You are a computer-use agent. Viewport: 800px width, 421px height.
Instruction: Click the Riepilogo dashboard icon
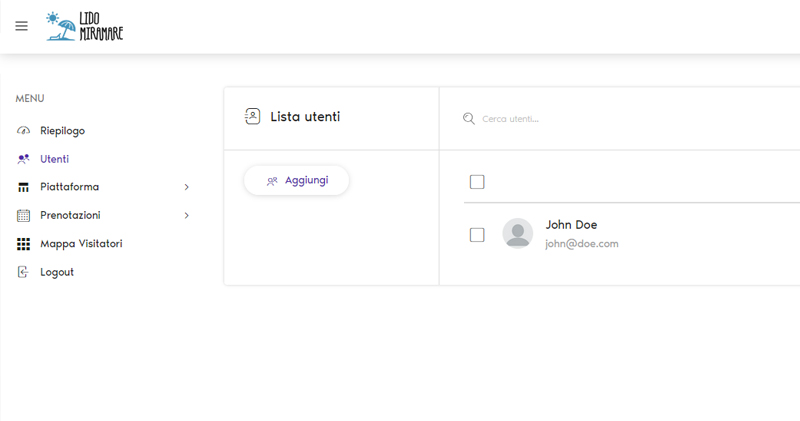click(24, 131)
